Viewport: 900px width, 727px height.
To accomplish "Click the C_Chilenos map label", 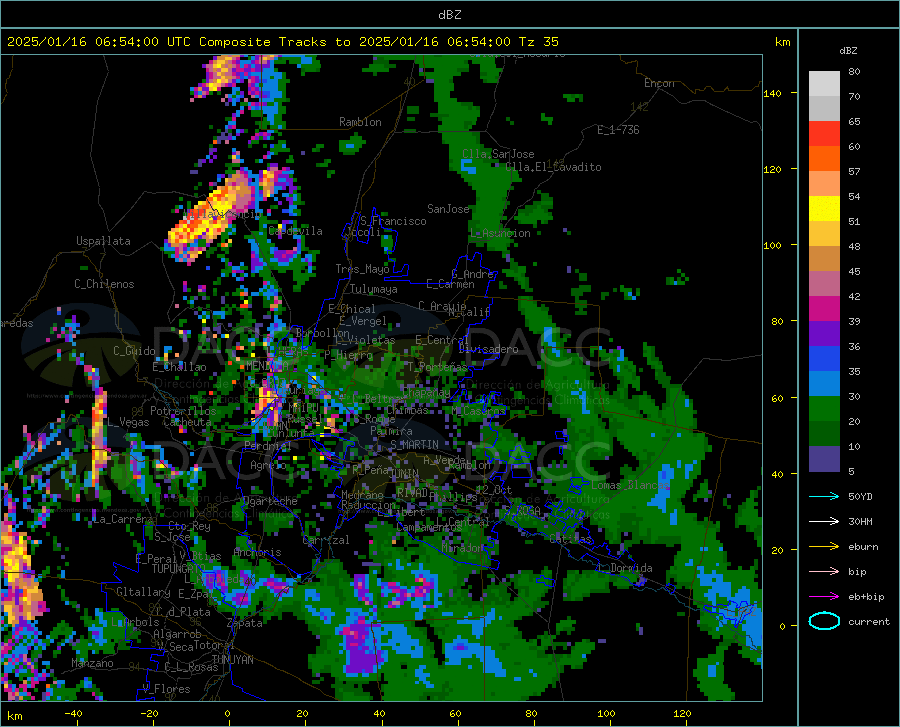I will (104, 284).
